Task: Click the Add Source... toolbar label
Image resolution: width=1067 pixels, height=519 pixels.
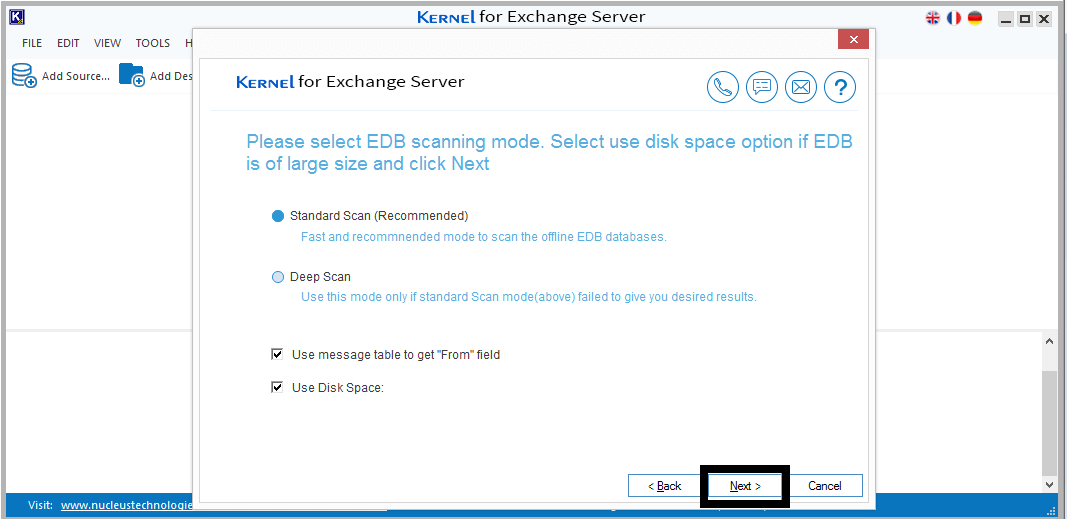Action: [76, 76]
